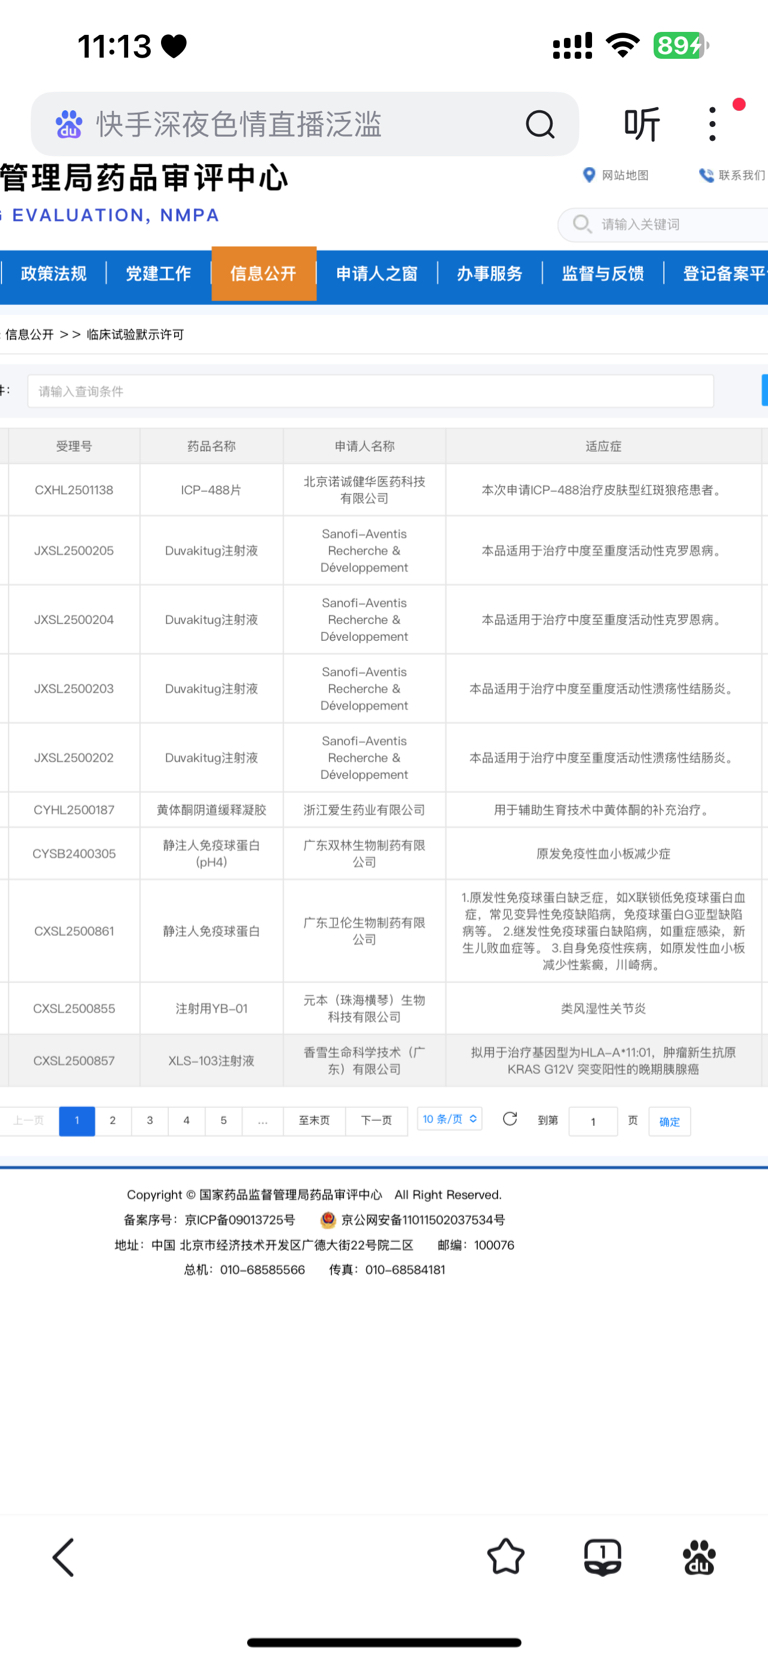The image size is (768, 1662).
Task: Tap the 听 listen button
Action: [x=642, y=124]
